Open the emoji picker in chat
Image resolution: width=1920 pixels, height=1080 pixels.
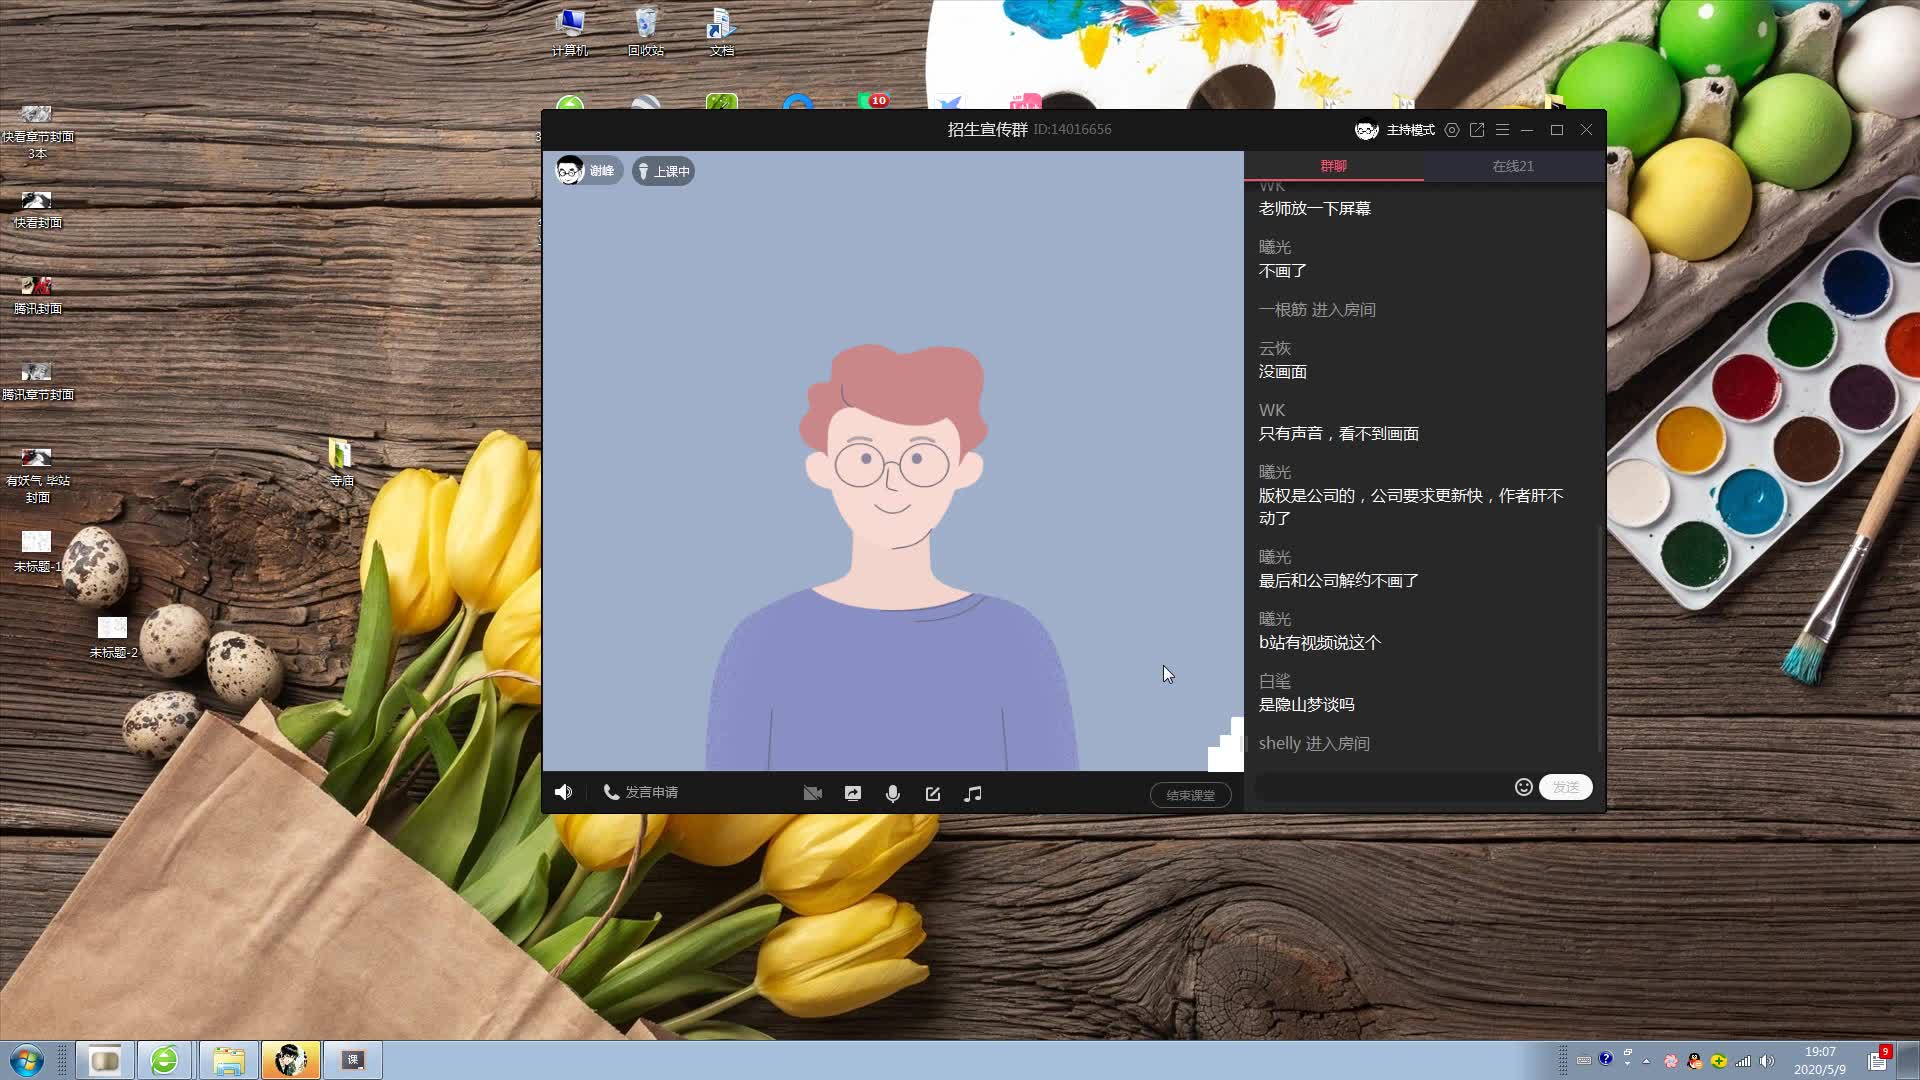1524,787
